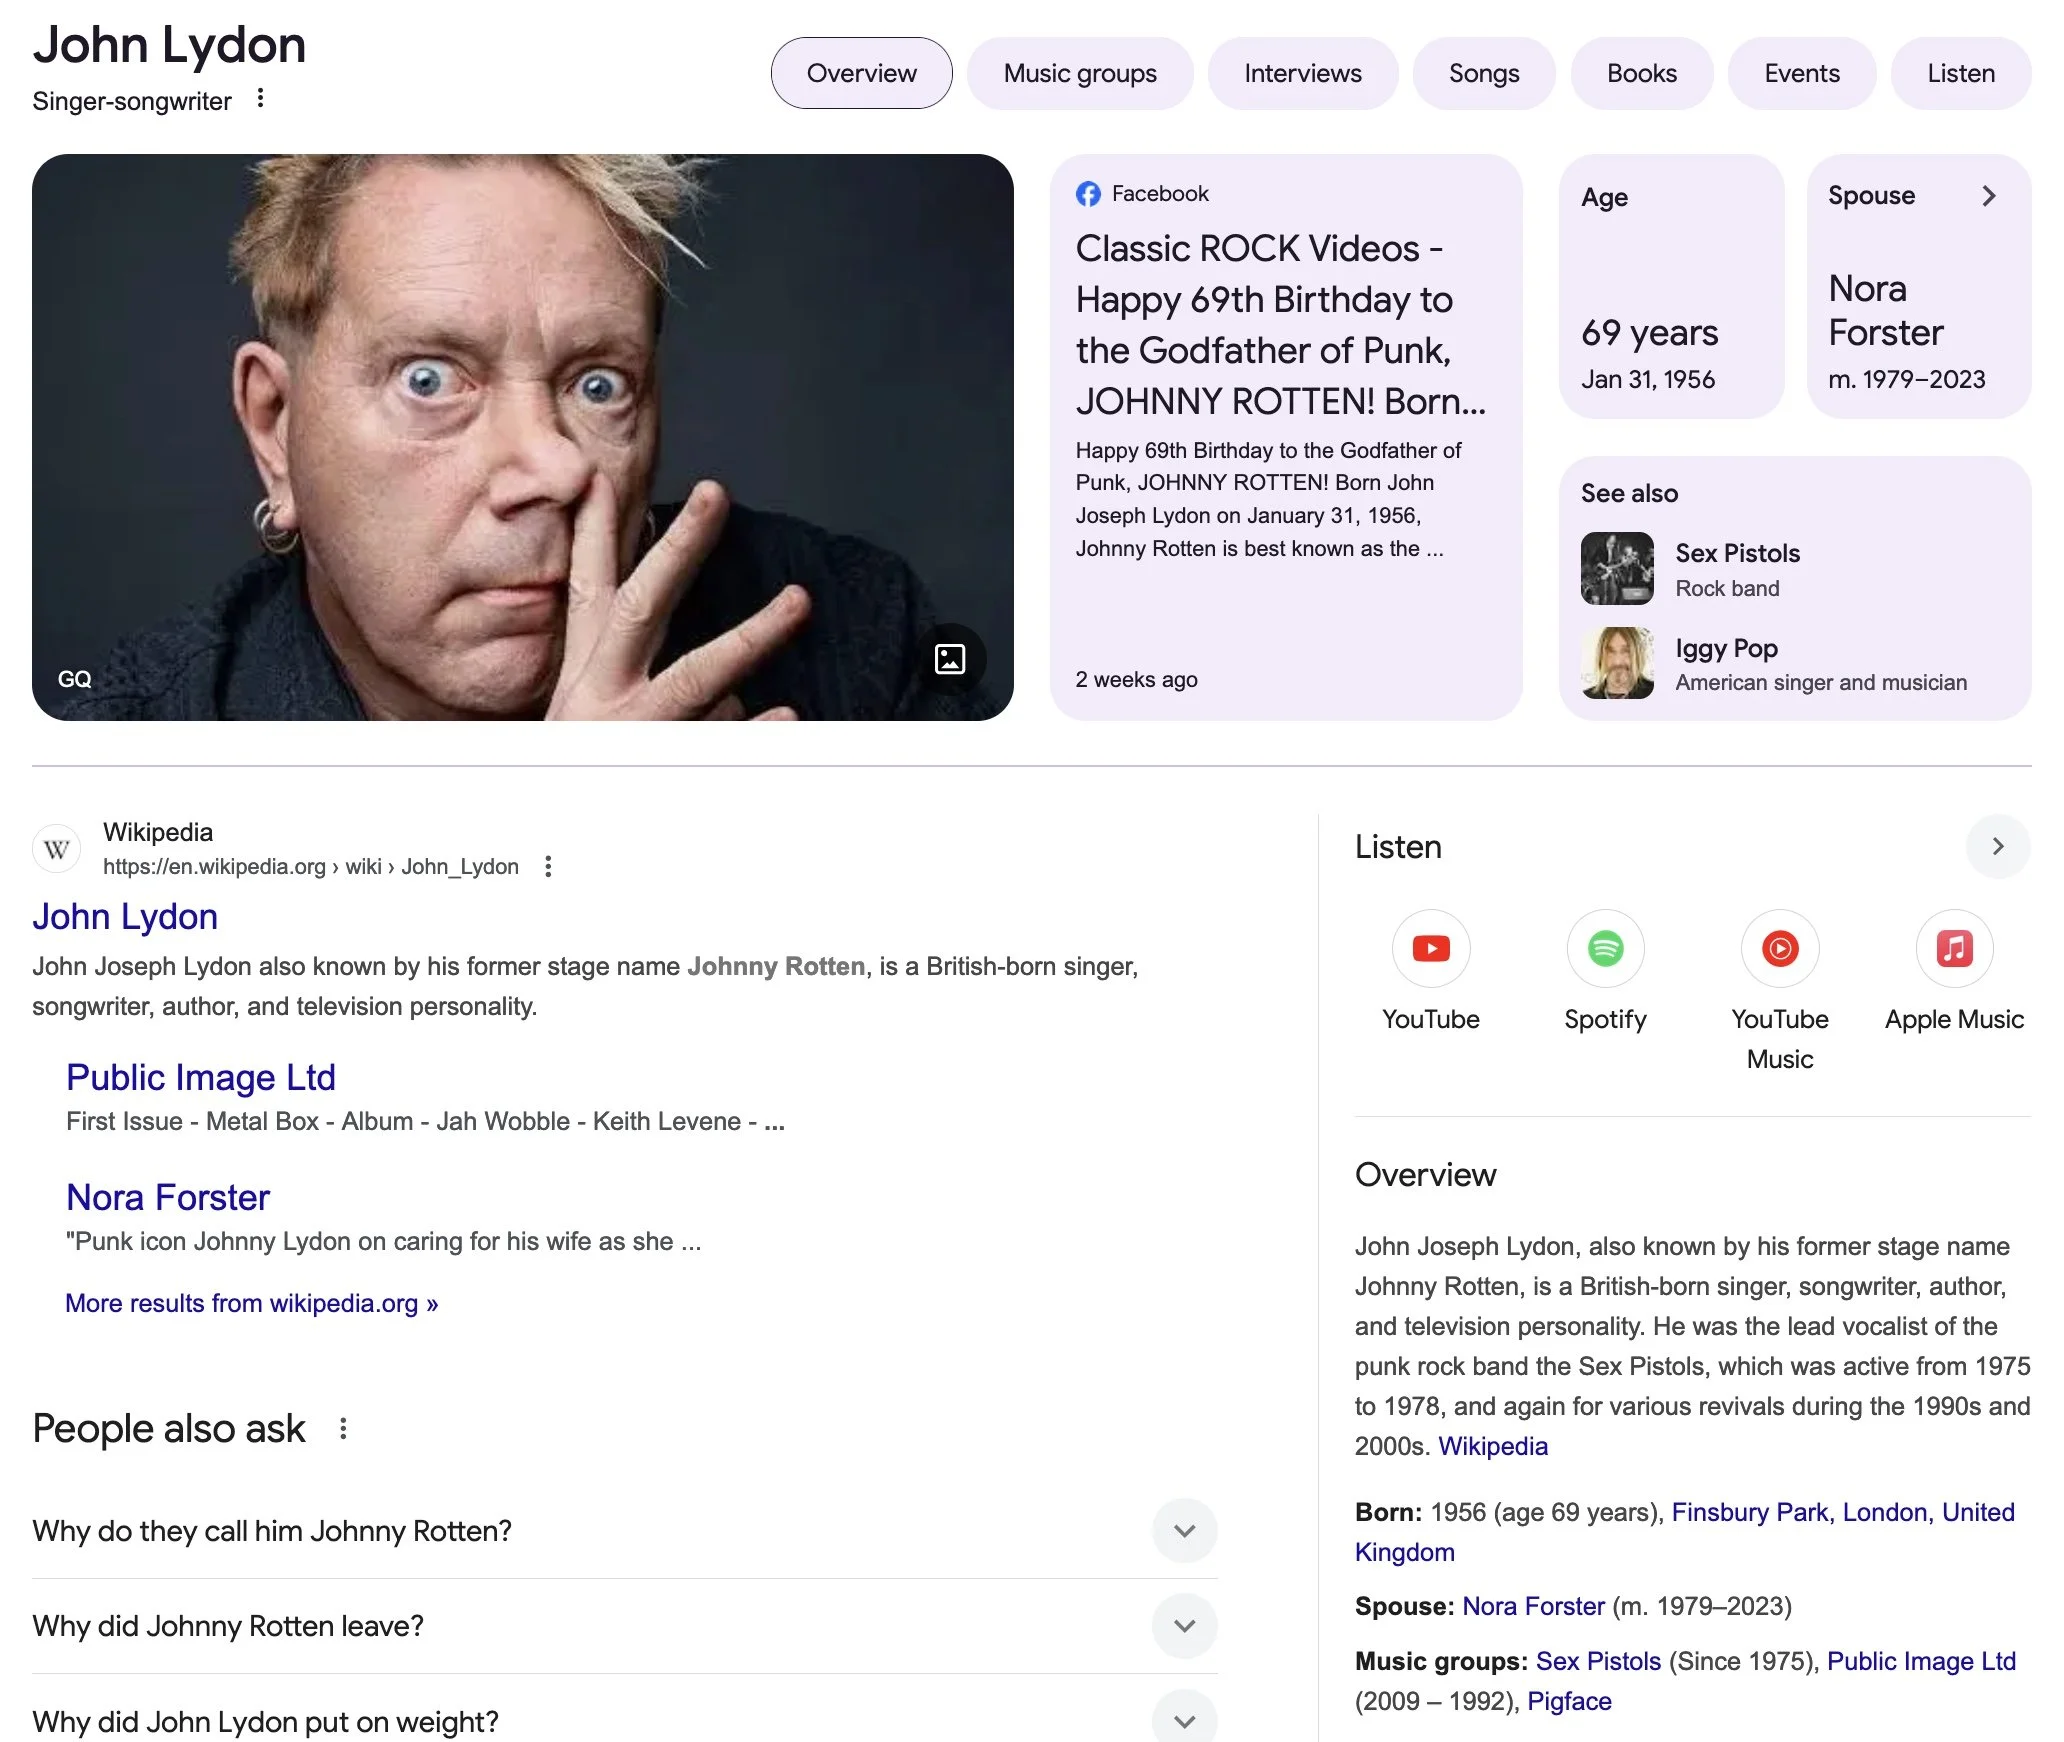Click More results from wikipedia.org

pos(252,1303)
